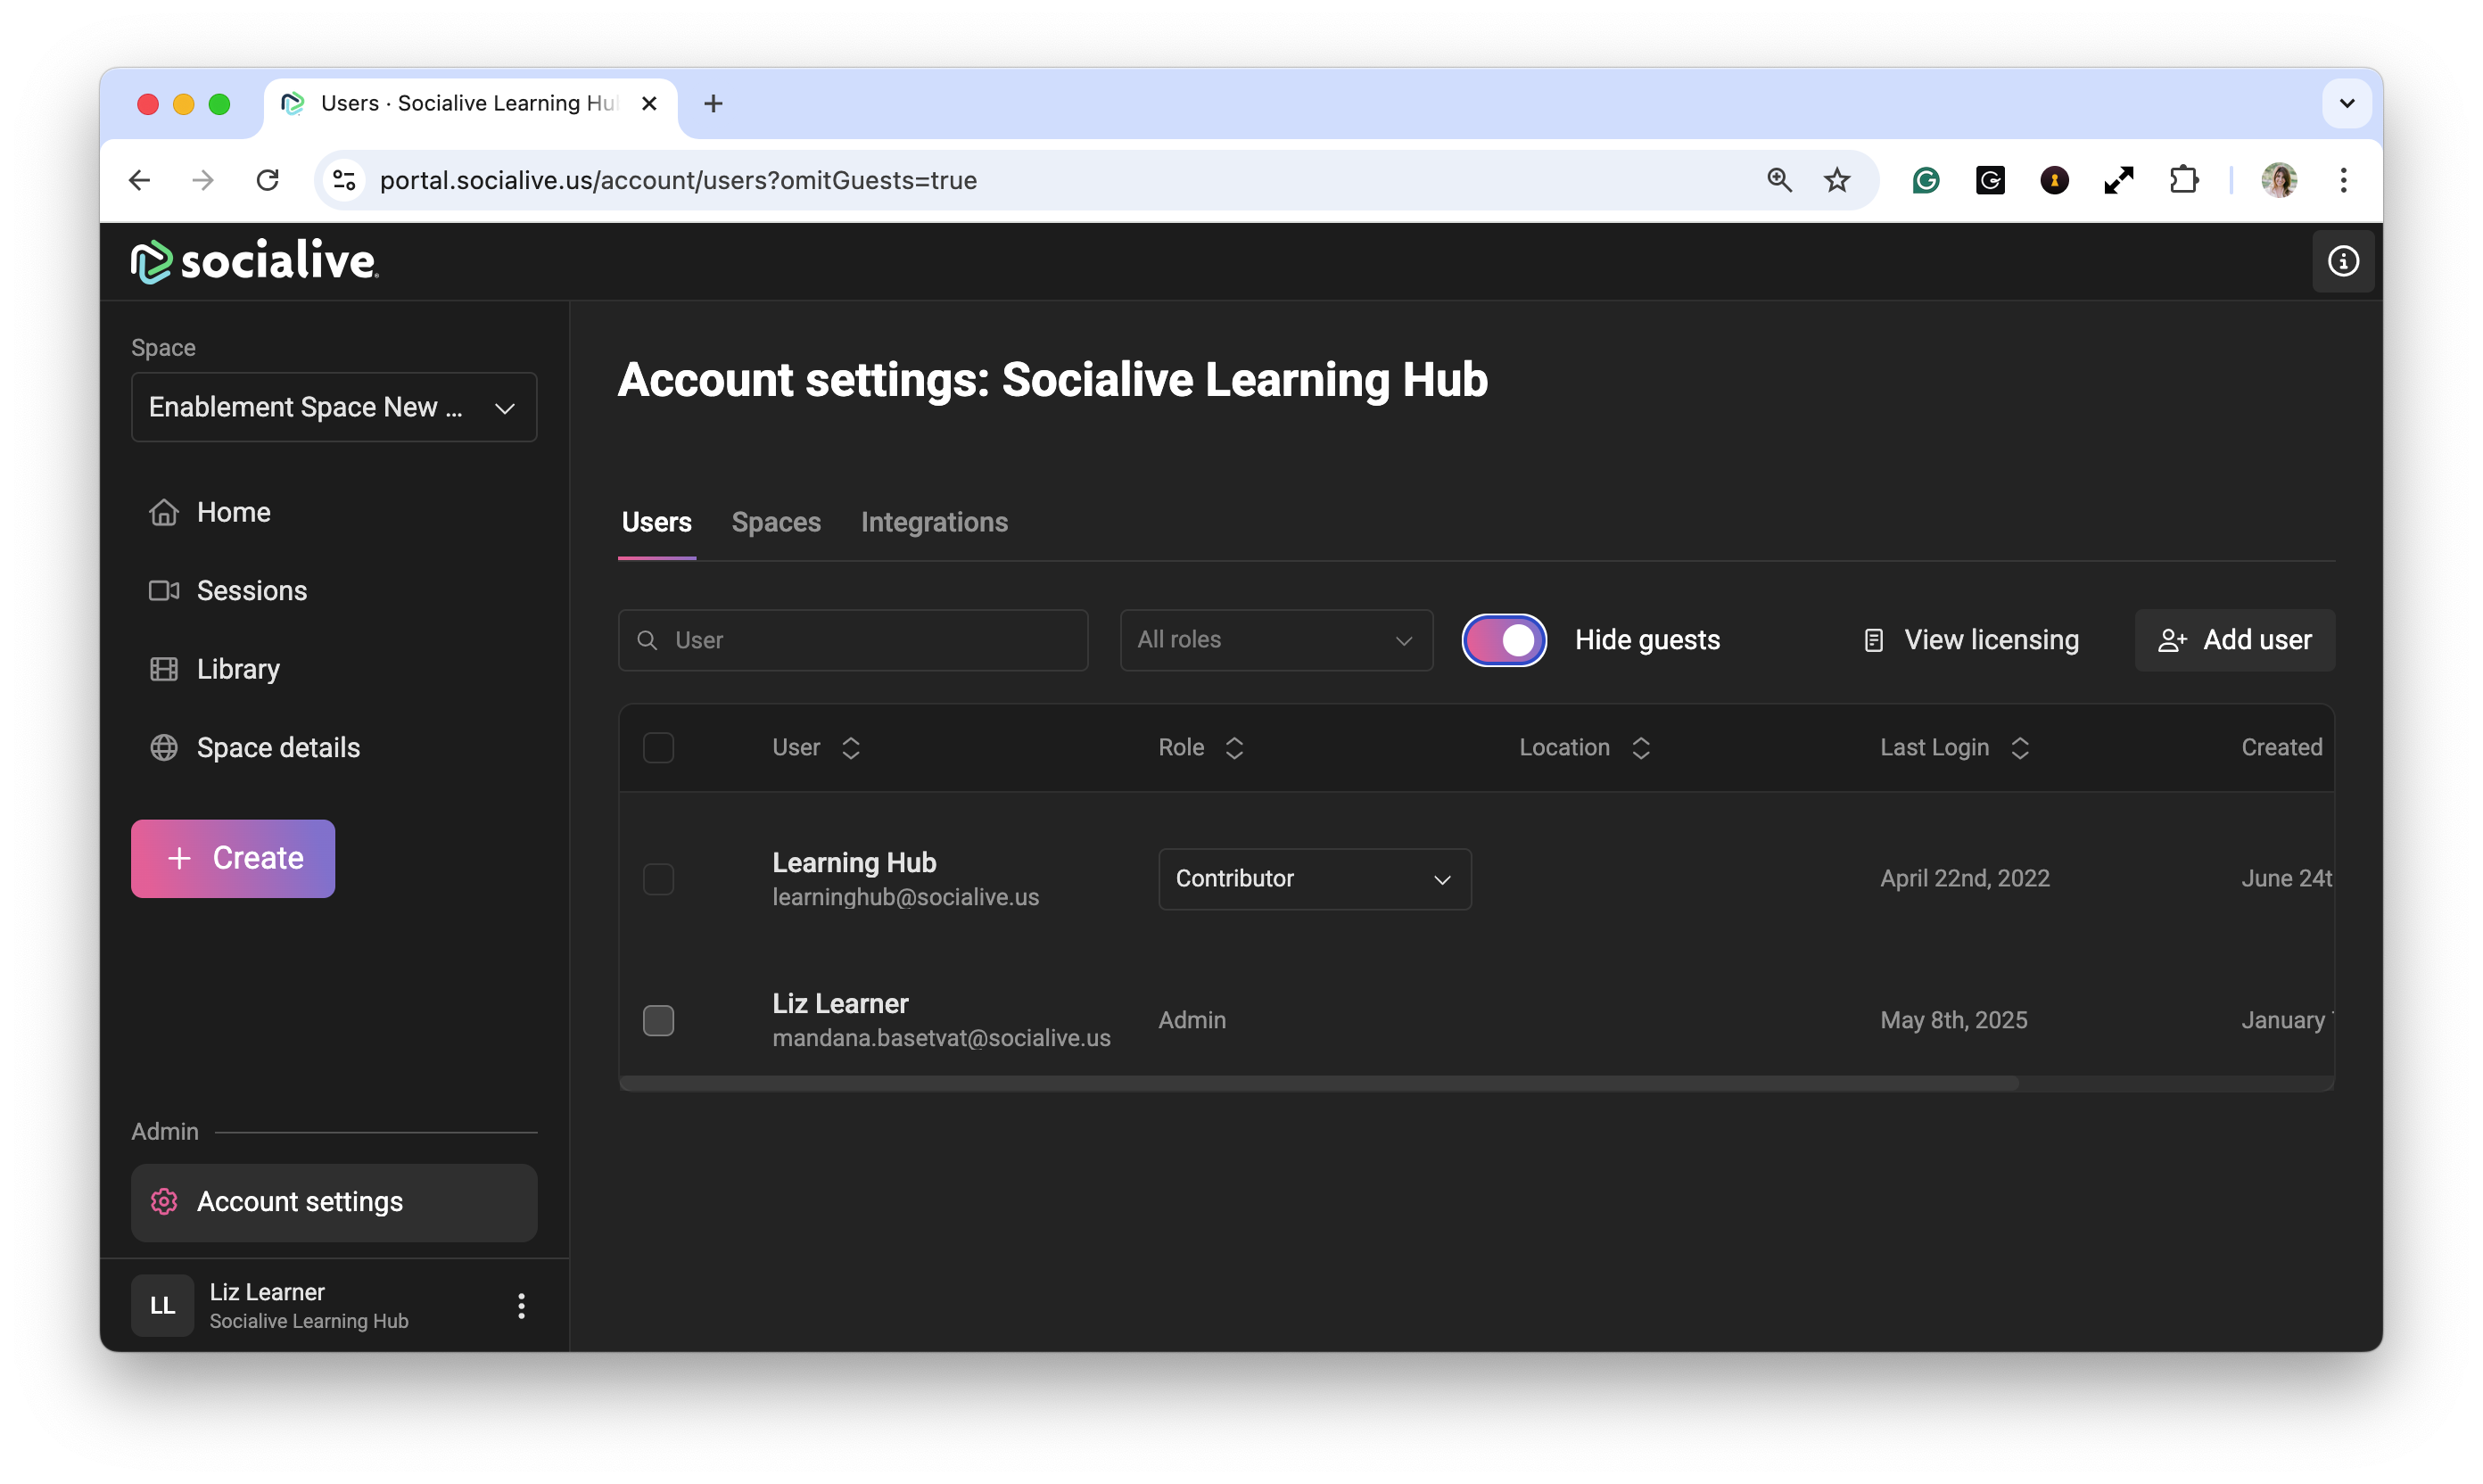Check the select-all header checkbox
2483x1484 pixels.
click(x=658, y=748)
